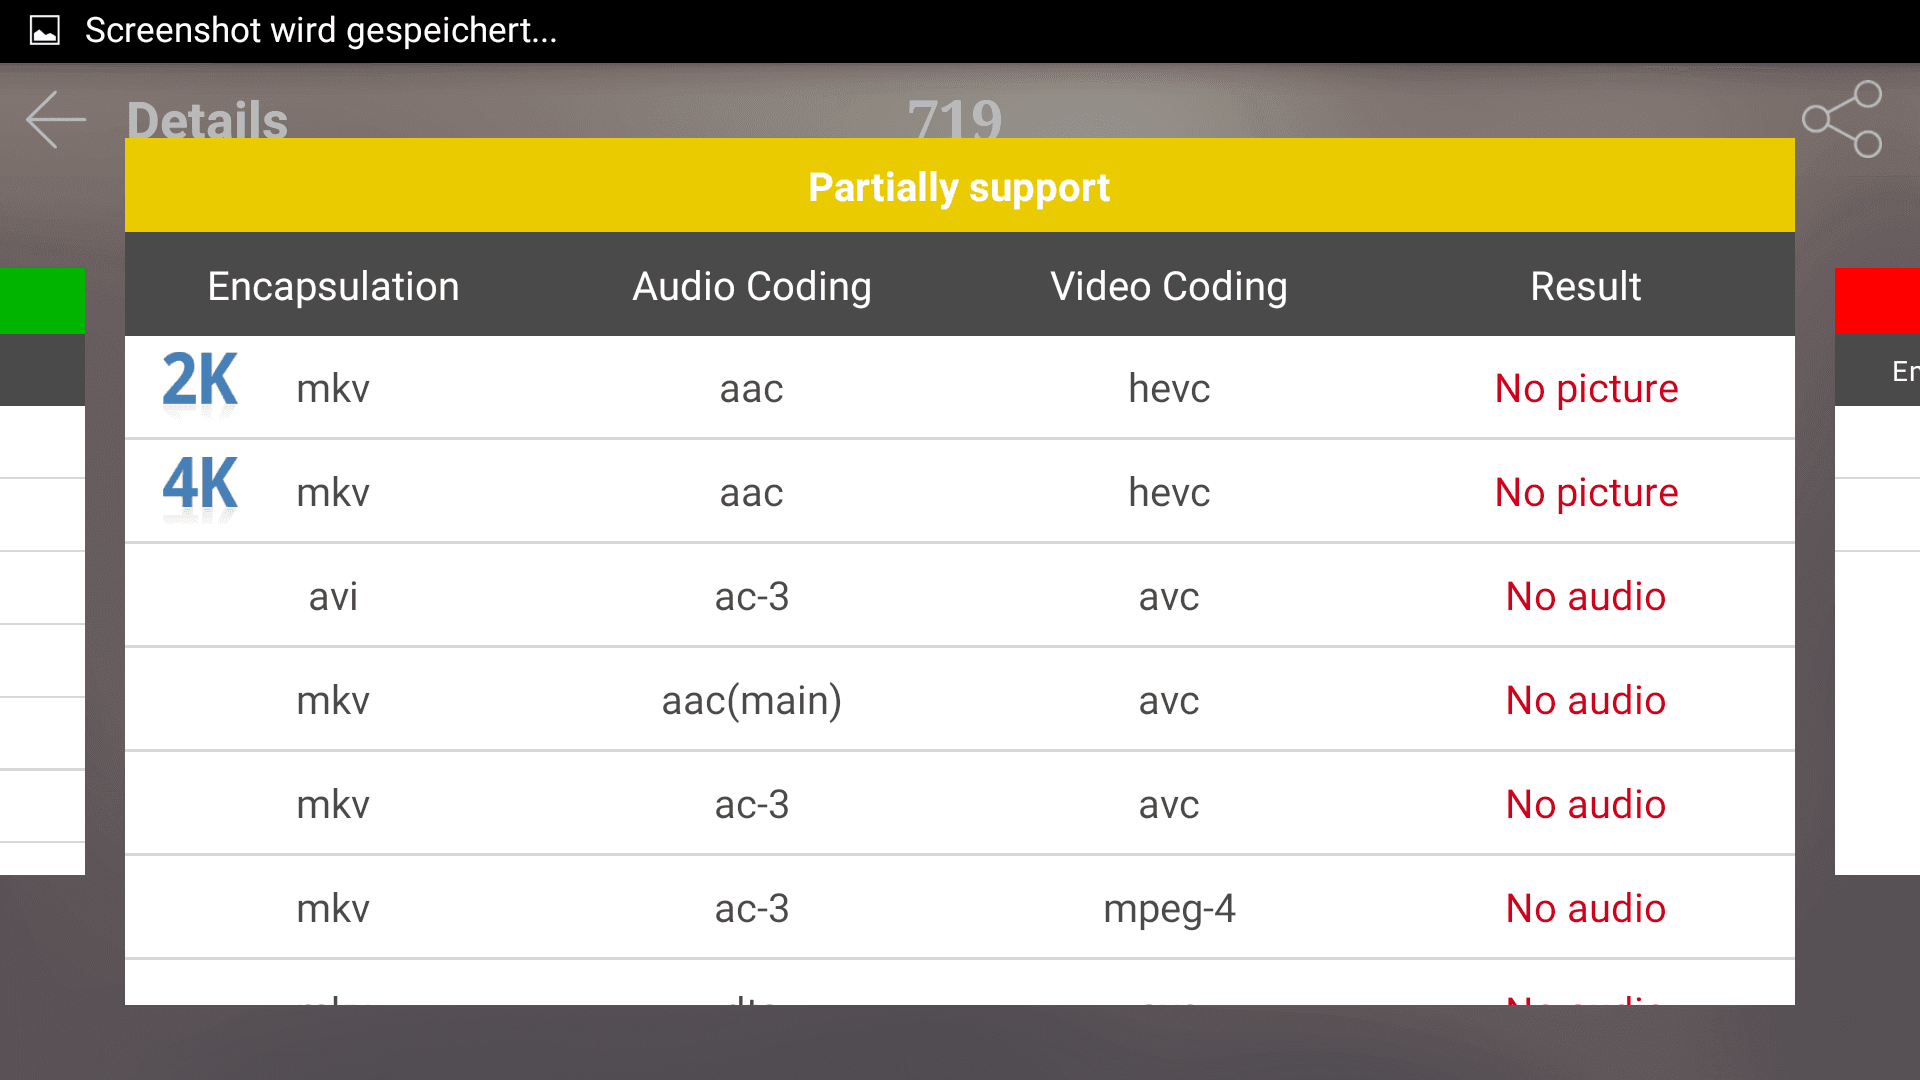Open the Details title label

pos(207,120)
